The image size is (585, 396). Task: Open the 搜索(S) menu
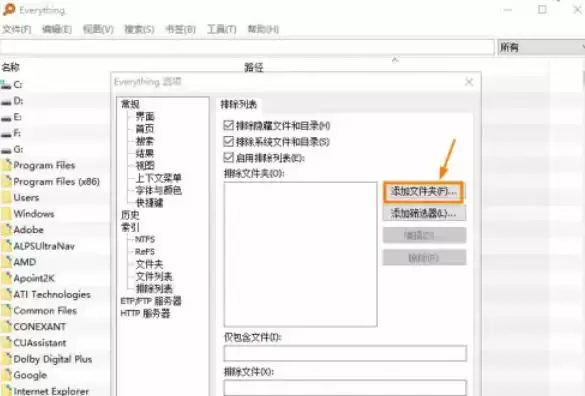point(139,29)
